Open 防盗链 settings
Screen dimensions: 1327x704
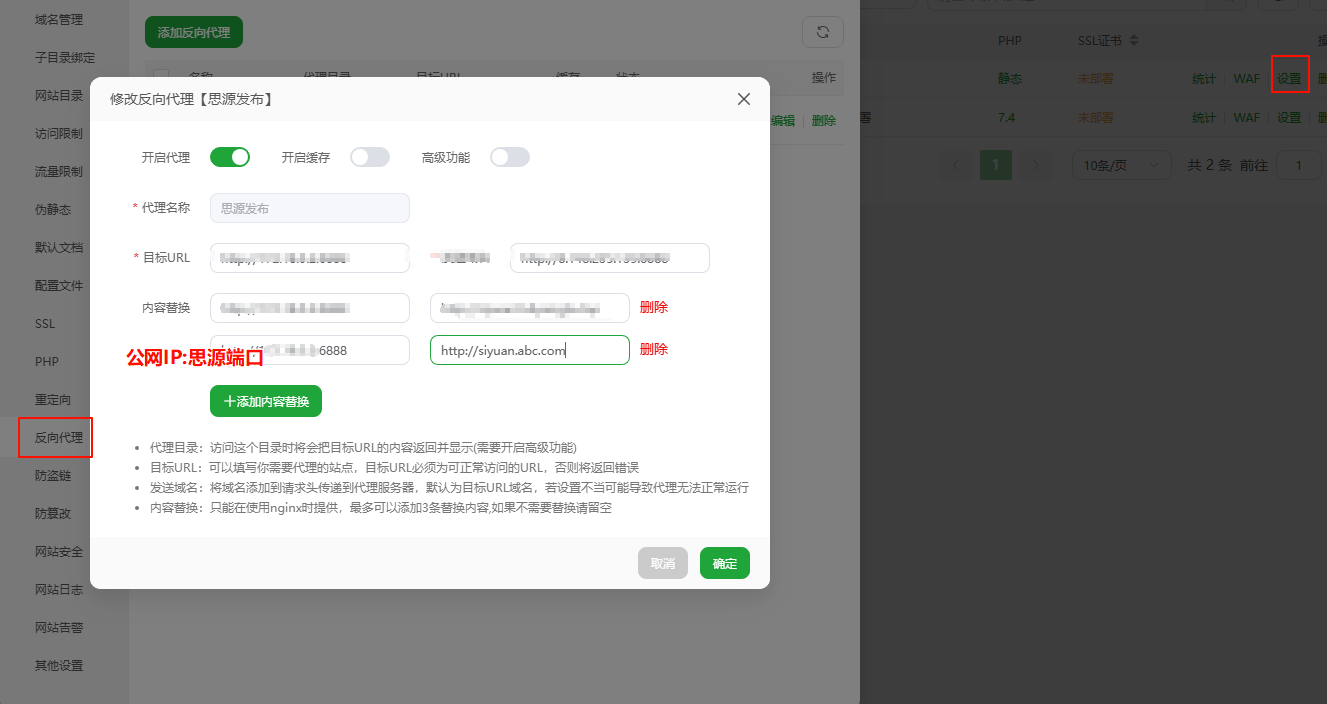52,475
